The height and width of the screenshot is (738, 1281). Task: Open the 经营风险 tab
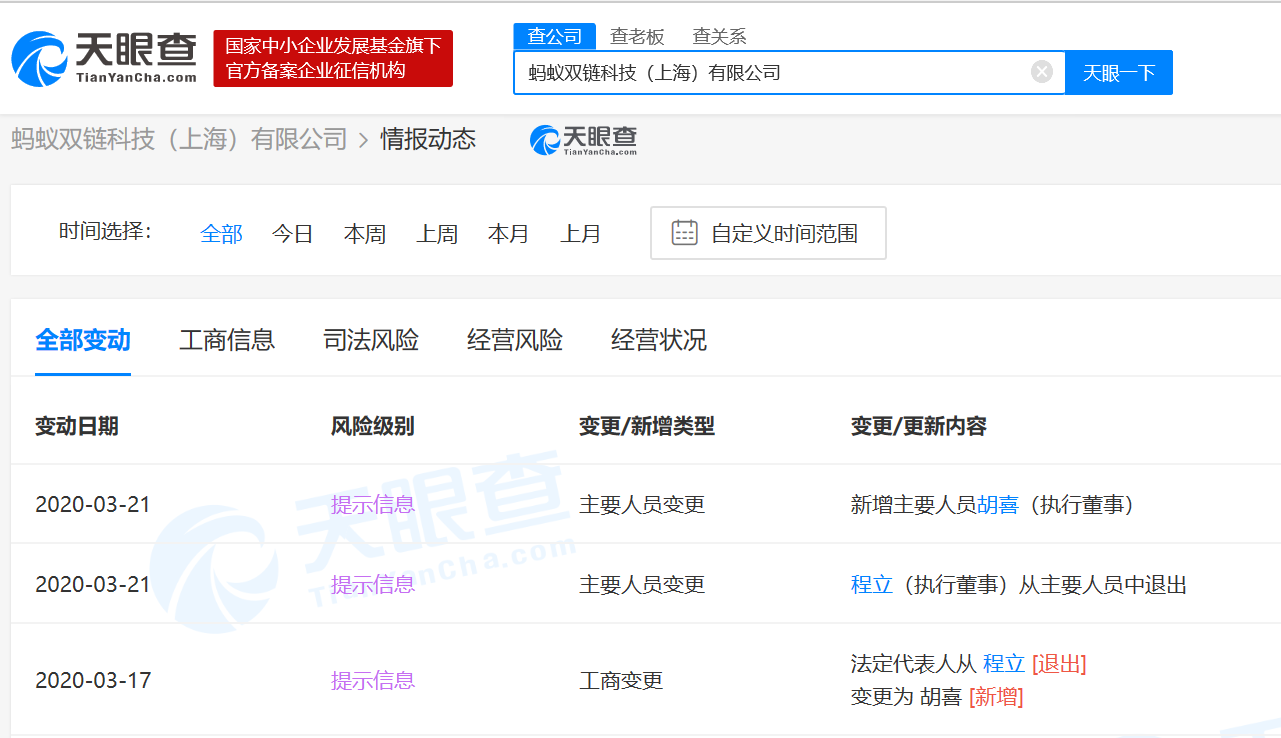tap(515, 340)
